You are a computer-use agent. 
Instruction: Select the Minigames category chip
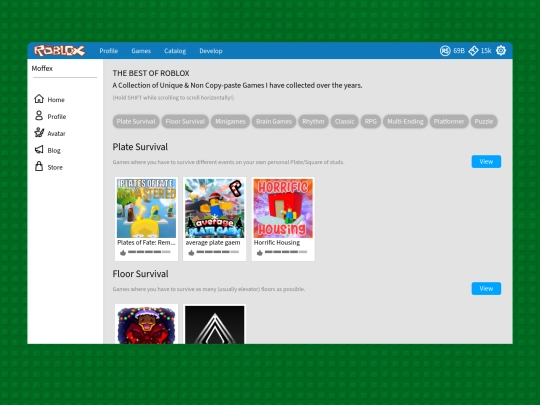coord(230,121)
